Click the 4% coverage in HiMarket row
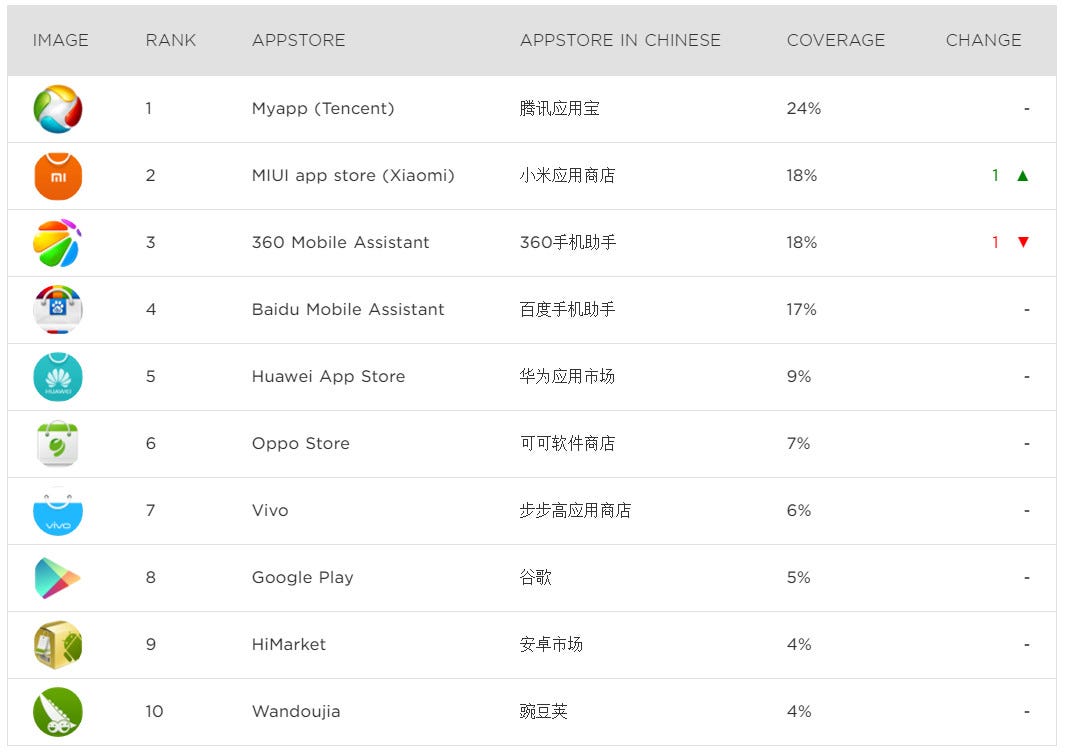 [799, 644]
